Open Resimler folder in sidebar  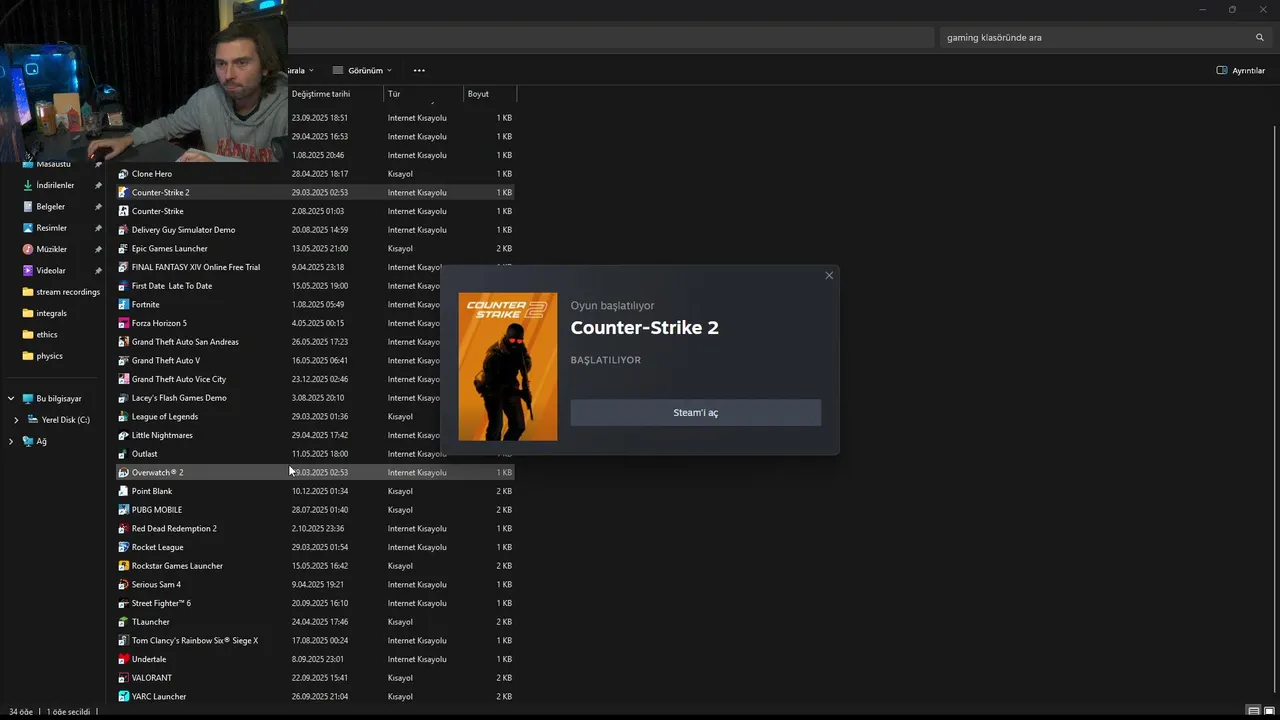51,228
